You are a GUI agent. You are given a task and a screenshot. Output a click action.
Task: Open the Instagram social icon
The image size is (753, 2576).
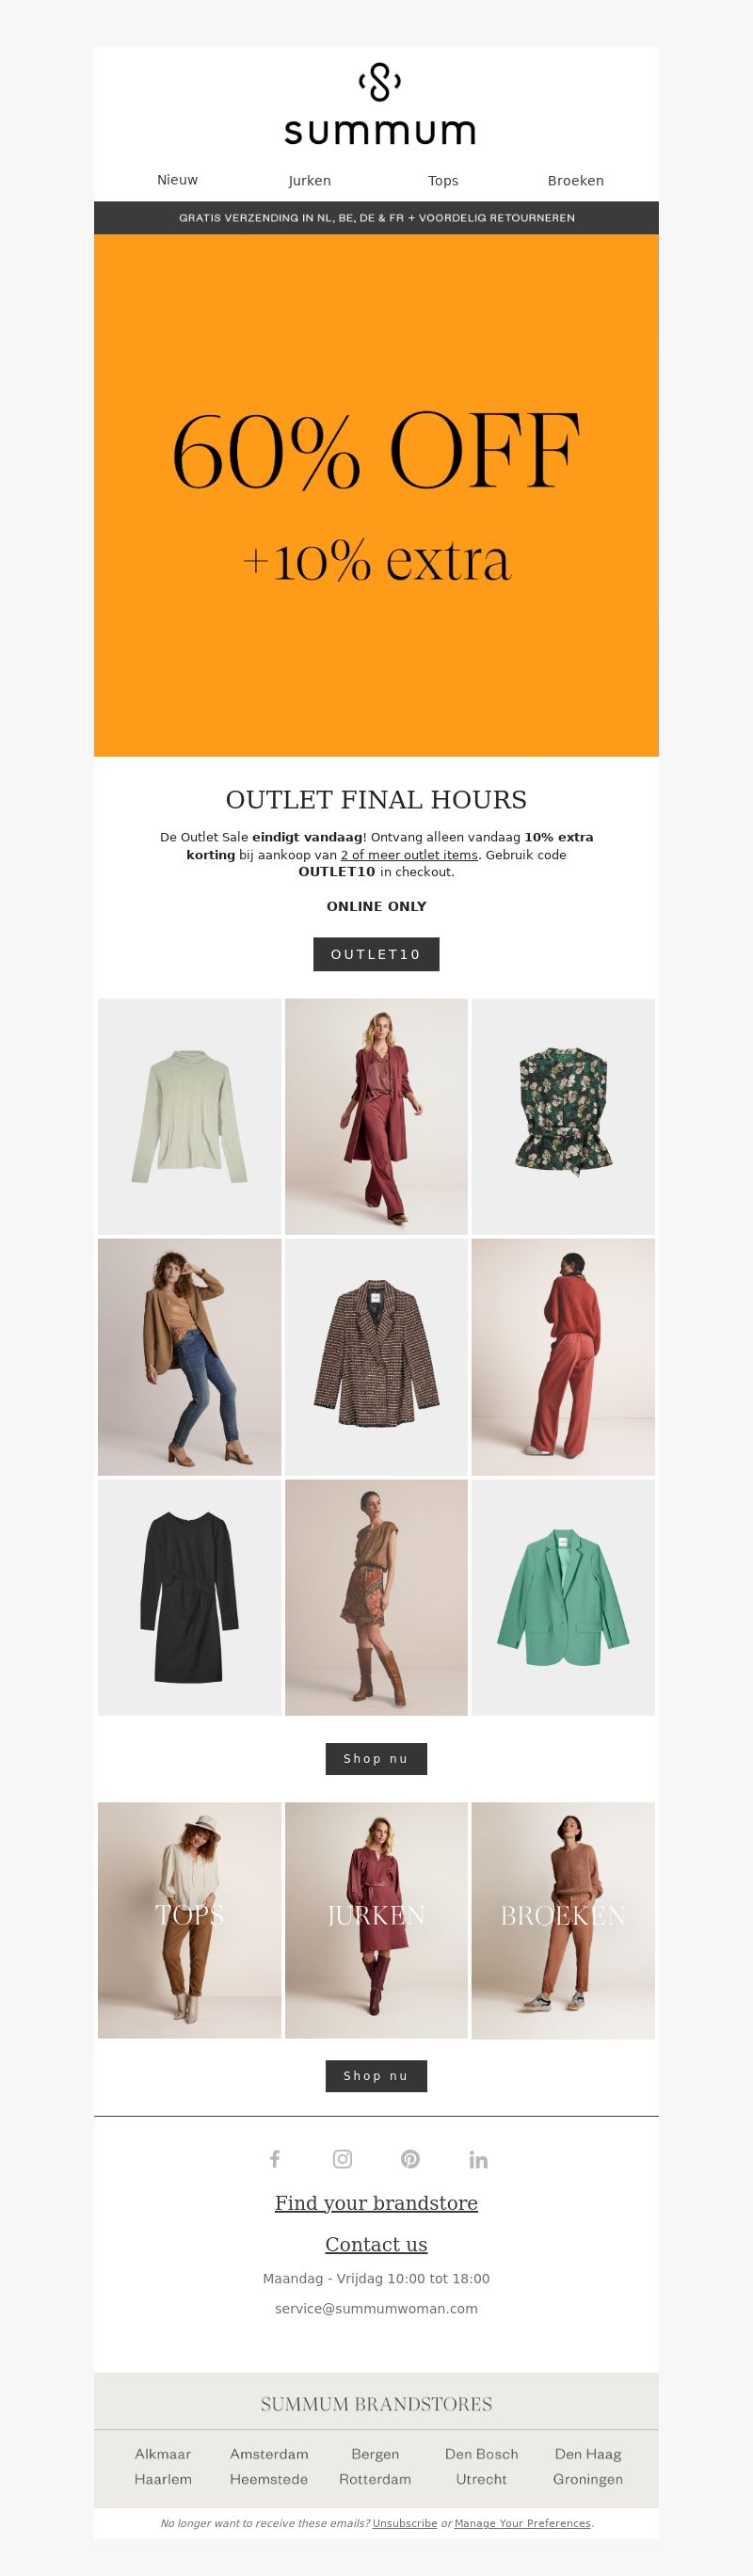342,2159
